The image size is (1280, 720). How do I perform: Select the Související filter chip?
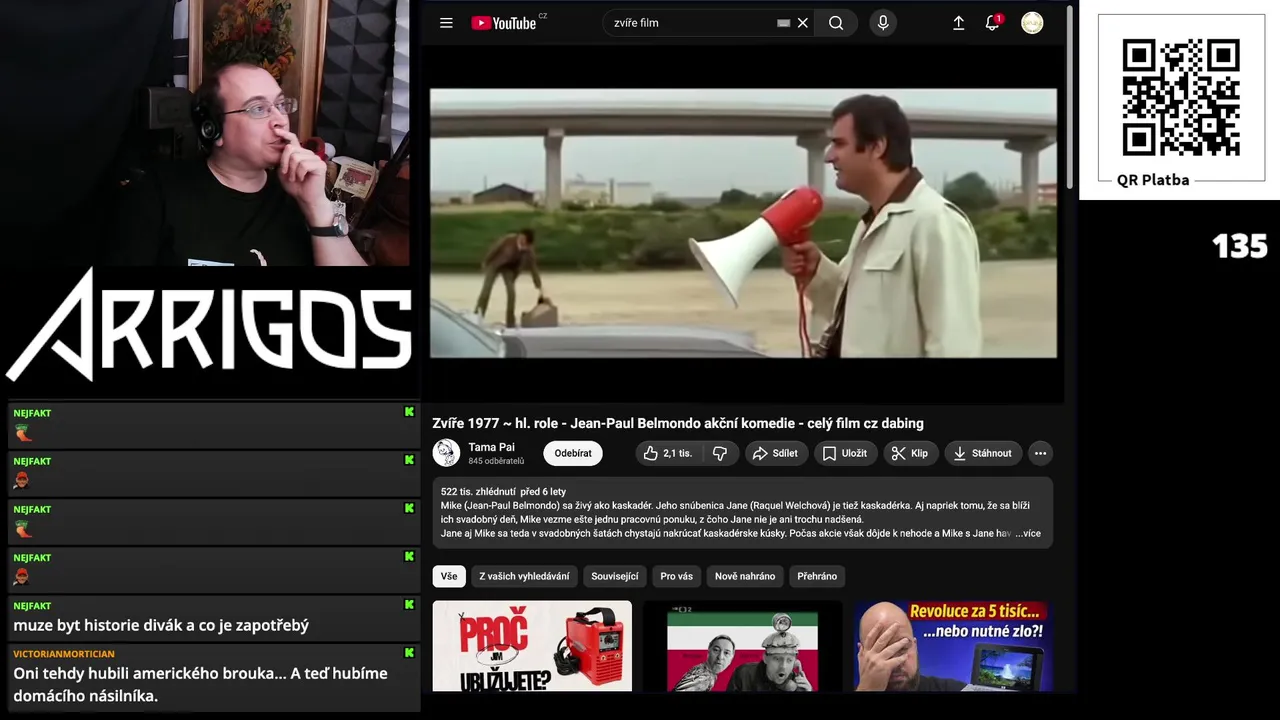(x=615, y=576)
